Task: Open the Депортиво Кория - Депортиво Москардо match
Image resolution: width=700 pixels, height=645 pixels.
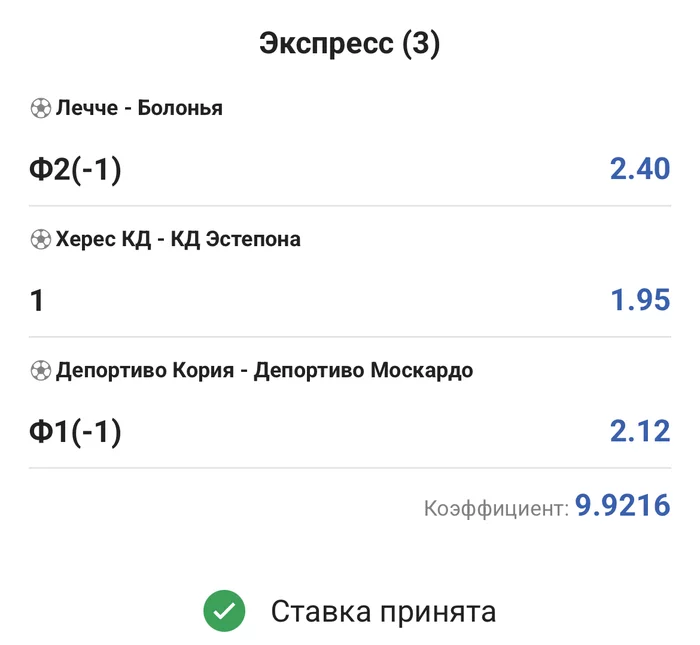Action: pos(264,371)
